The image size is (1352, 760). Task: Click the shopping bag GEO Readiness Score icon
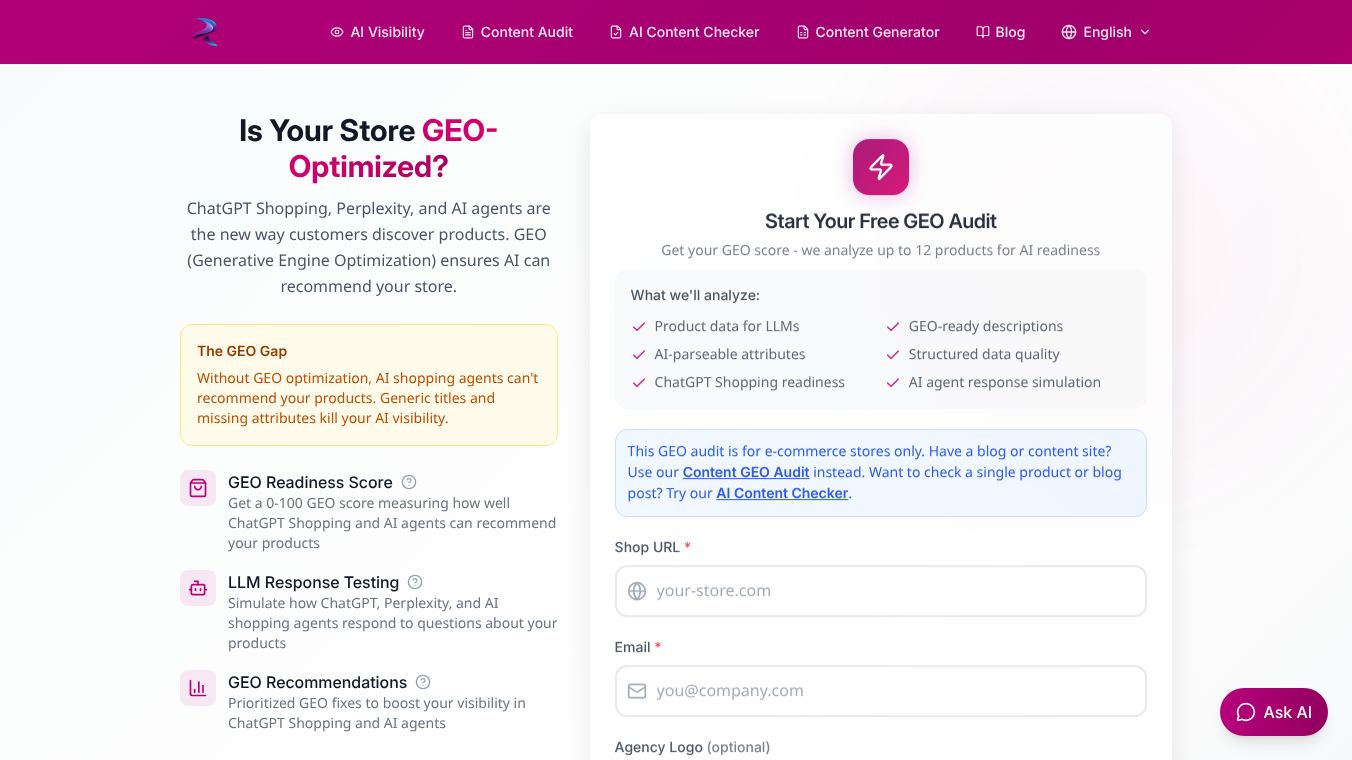198,488
